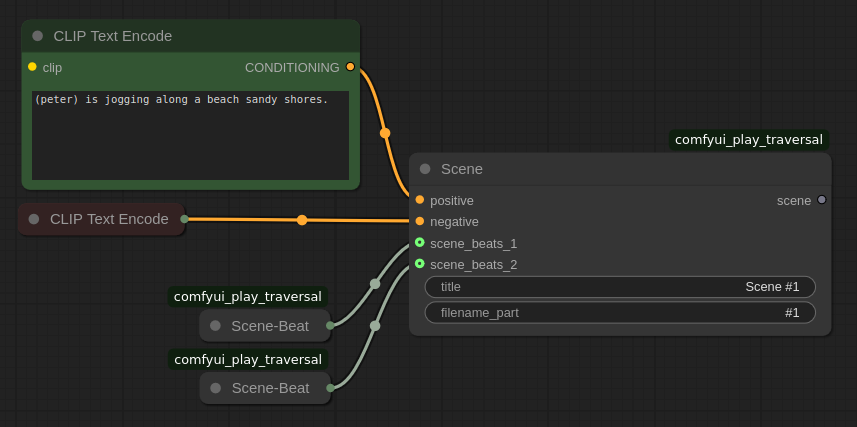Click the collapsed CLIP Text Encode output socket
This screenshot has height=427, width=857.
click(185, 219)
